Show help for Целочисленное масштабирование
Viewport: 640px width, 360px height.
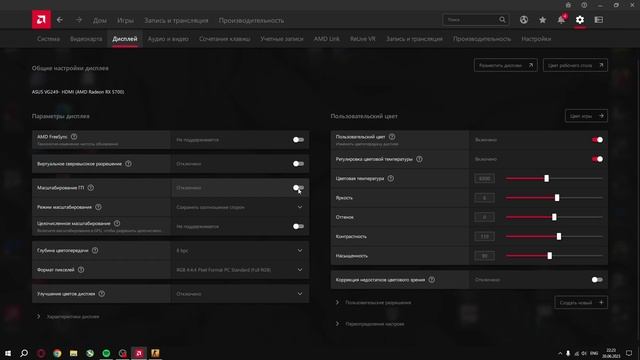(117, 223)
